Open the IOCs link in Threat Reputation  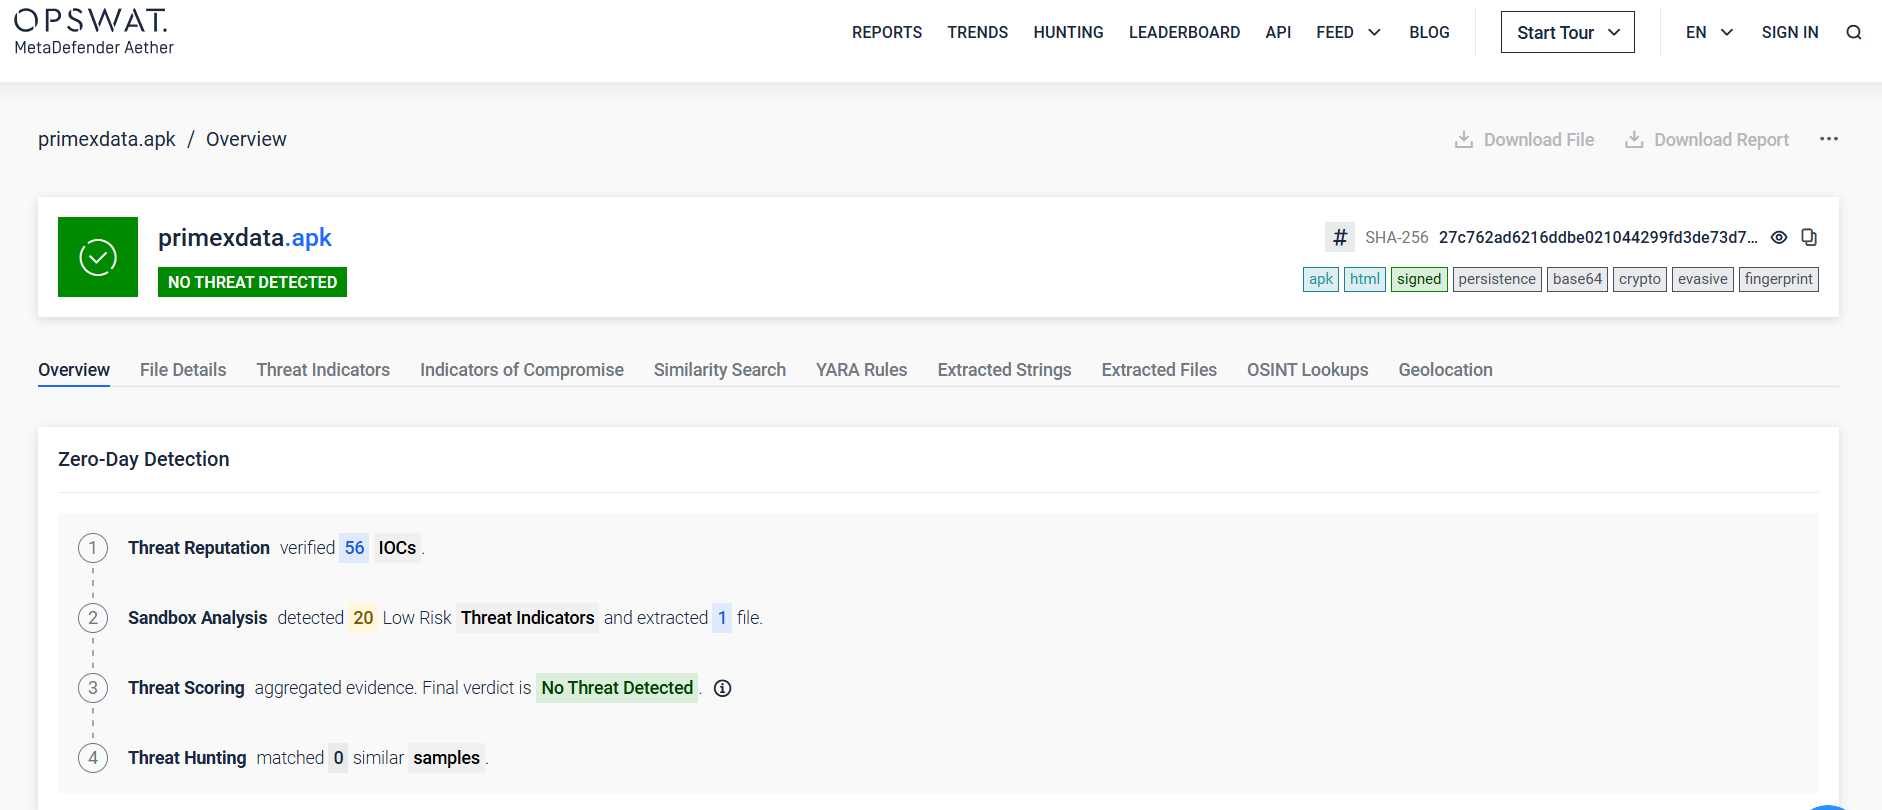click(x=397, y=548)
